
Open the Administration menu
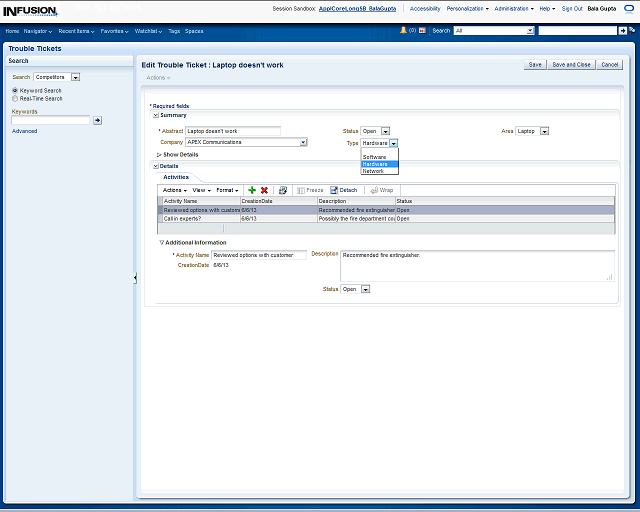tap(514, 8)
